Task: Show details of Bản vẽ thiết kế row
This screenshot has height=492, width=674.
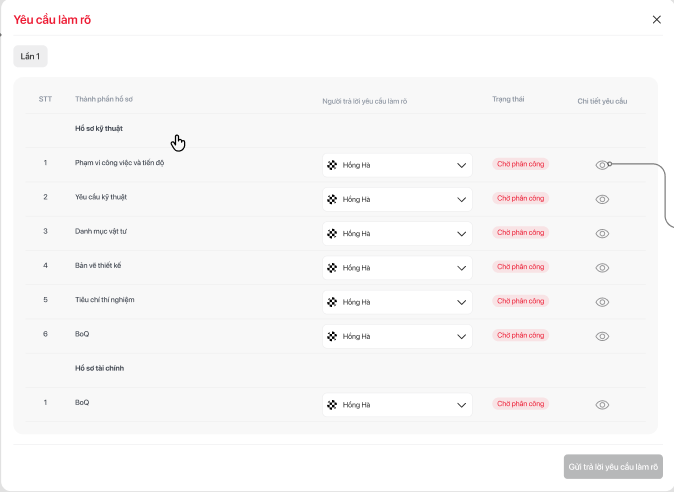Action: pyautogui.click(x=602, y=268)
